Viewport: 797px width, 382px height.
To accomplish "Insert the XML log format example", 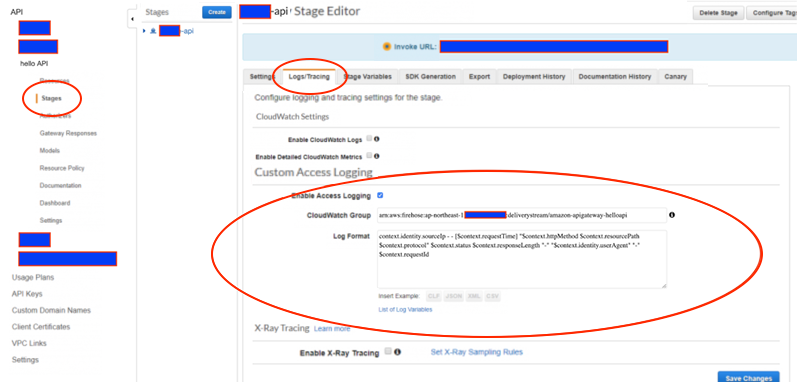I will (x=474, y=296).
